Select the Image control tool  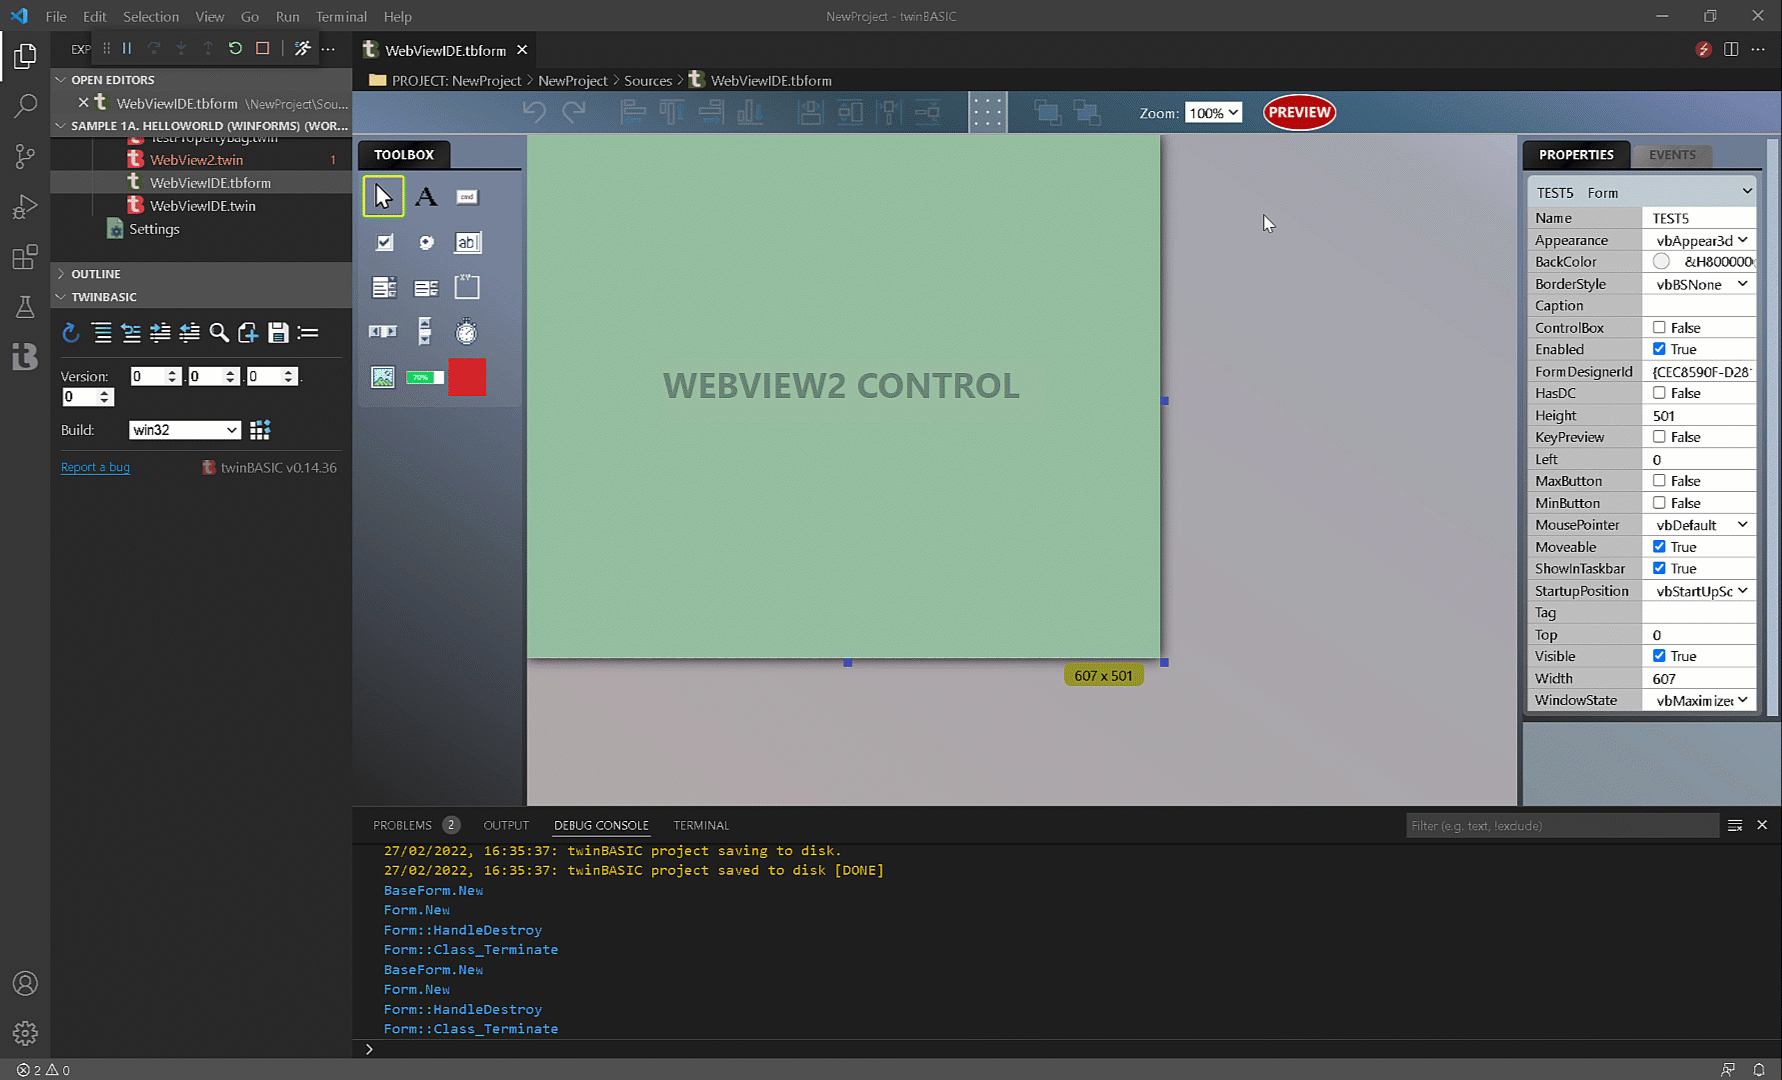[383, 377]
